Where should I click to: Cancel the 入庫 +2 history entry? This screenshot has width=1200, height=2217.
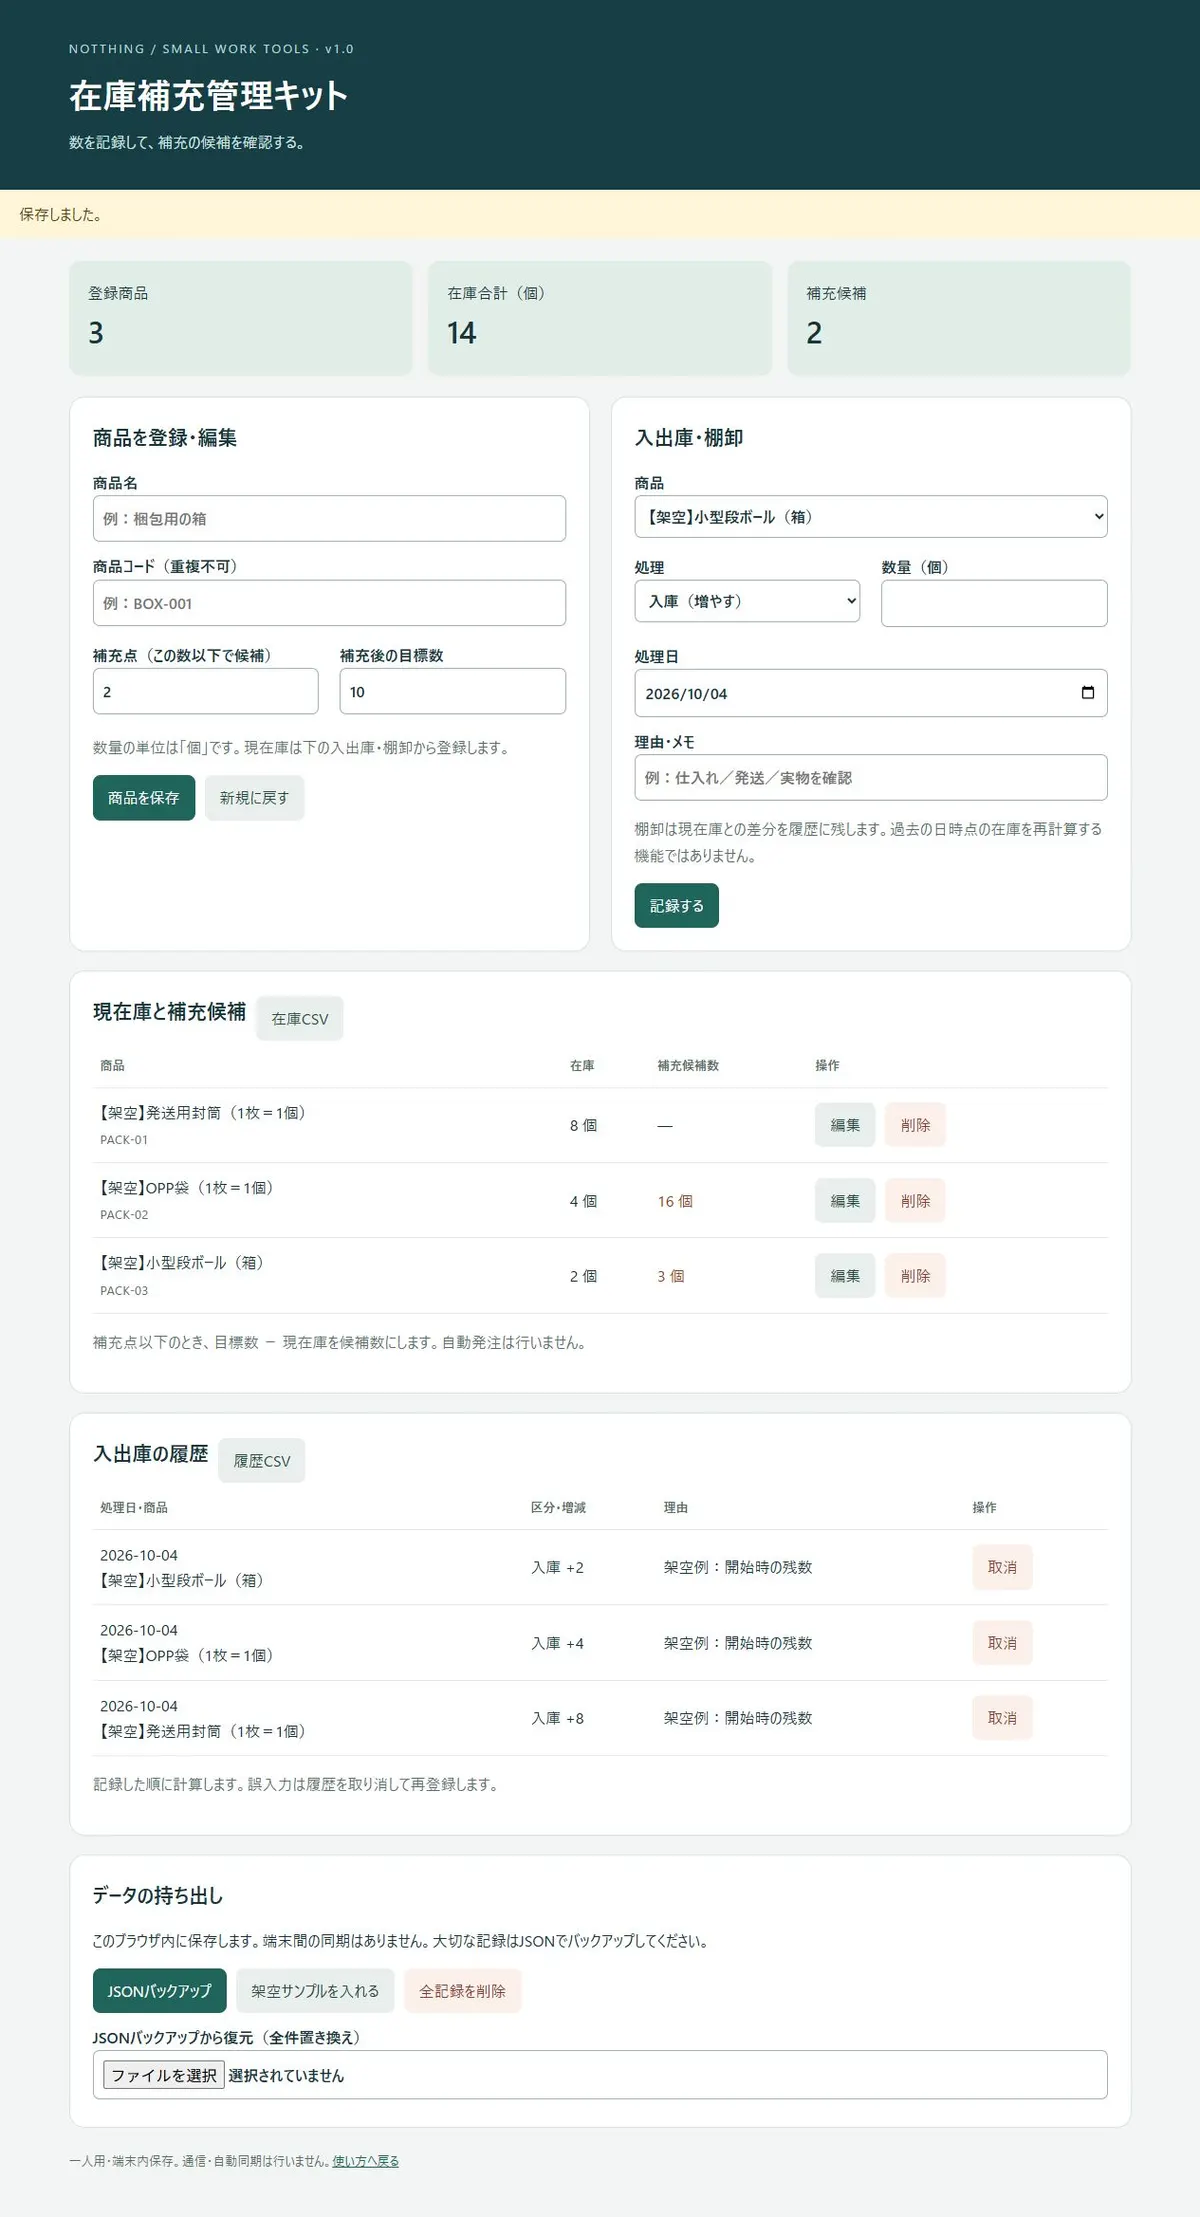click(x=1002, y=1567)
